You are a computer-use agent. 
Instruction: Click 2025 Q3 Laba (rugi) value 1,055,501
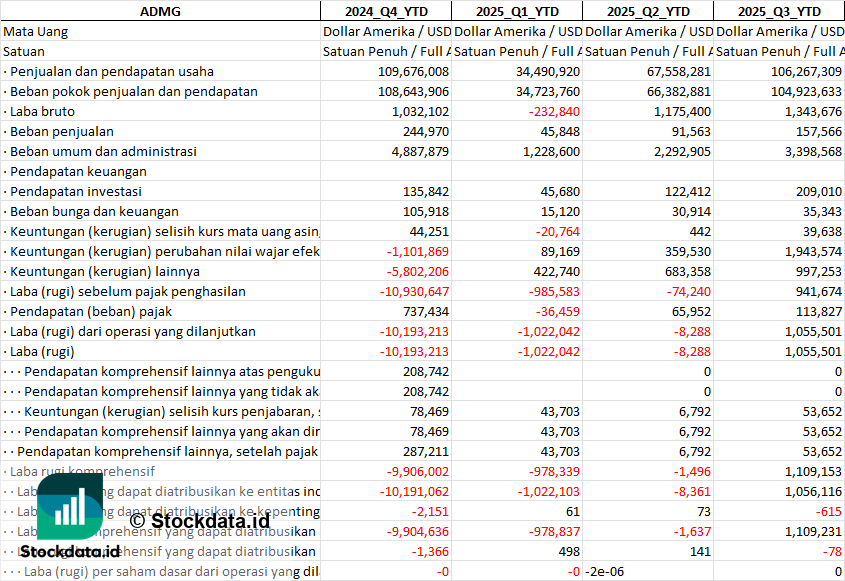(x=813, y=351)
